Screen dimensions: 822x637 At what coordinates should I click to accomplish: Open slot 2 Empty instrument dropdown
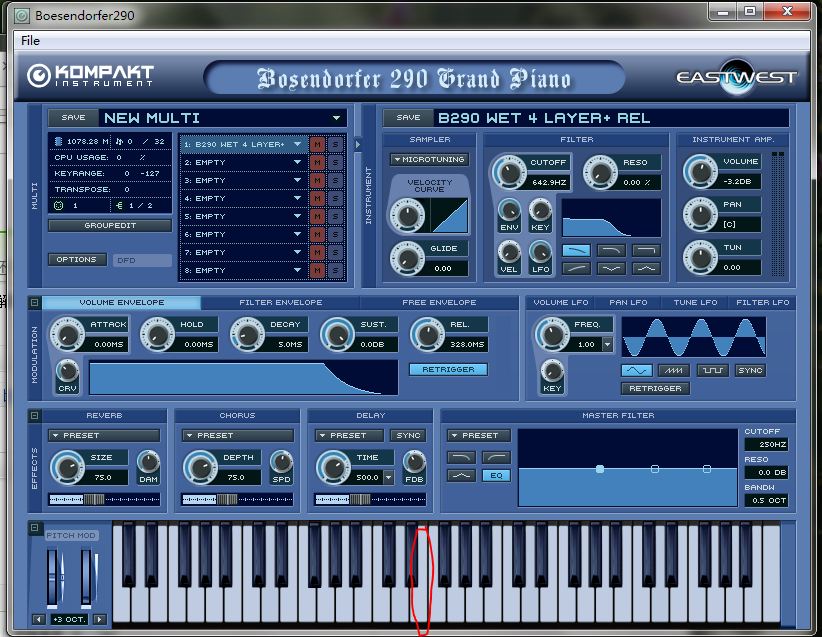[297, 163]
